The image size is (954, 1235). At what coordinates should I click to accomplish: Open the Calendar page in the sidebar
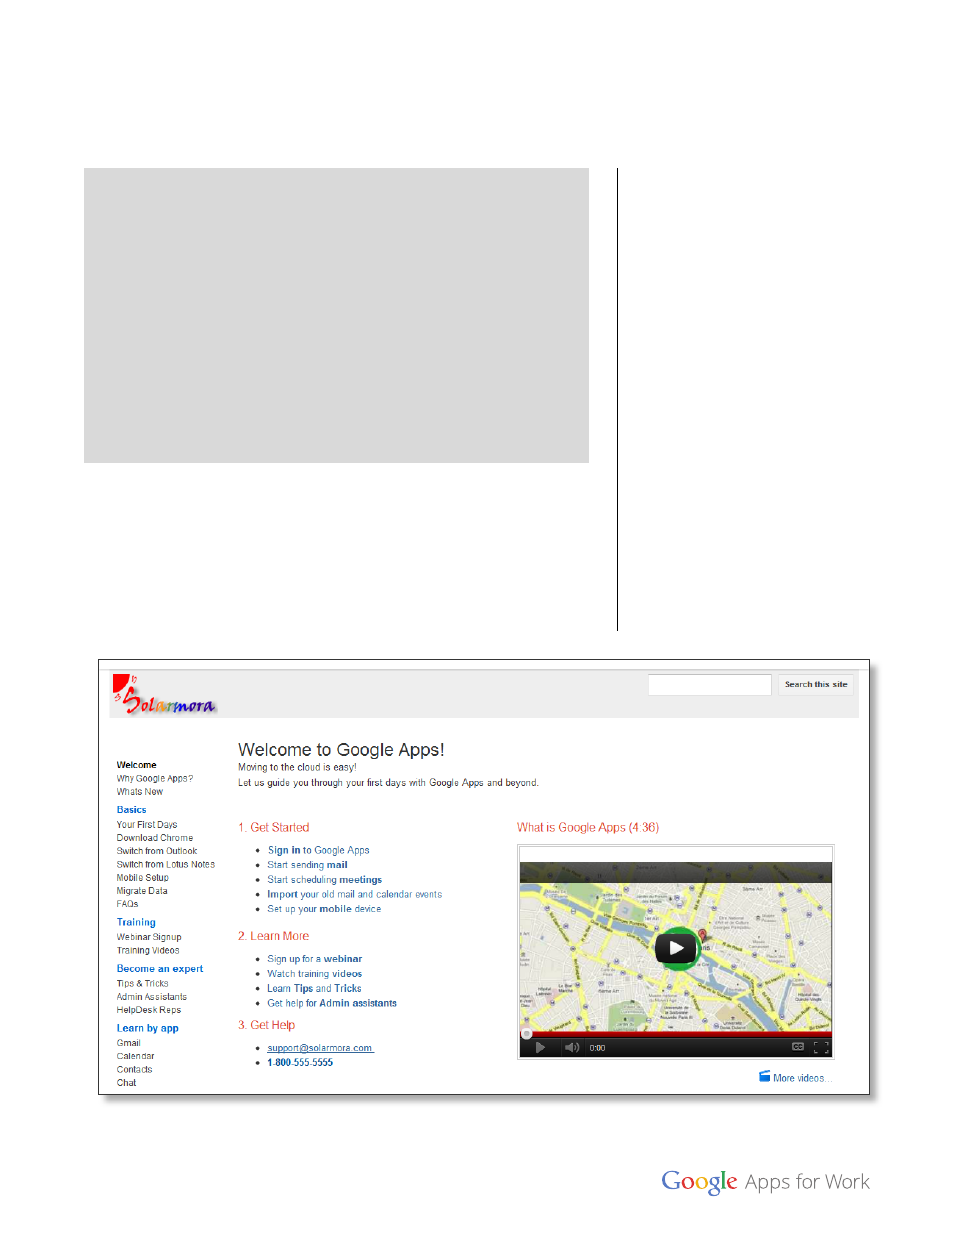pyautogui.click(x=136, y=1056)
